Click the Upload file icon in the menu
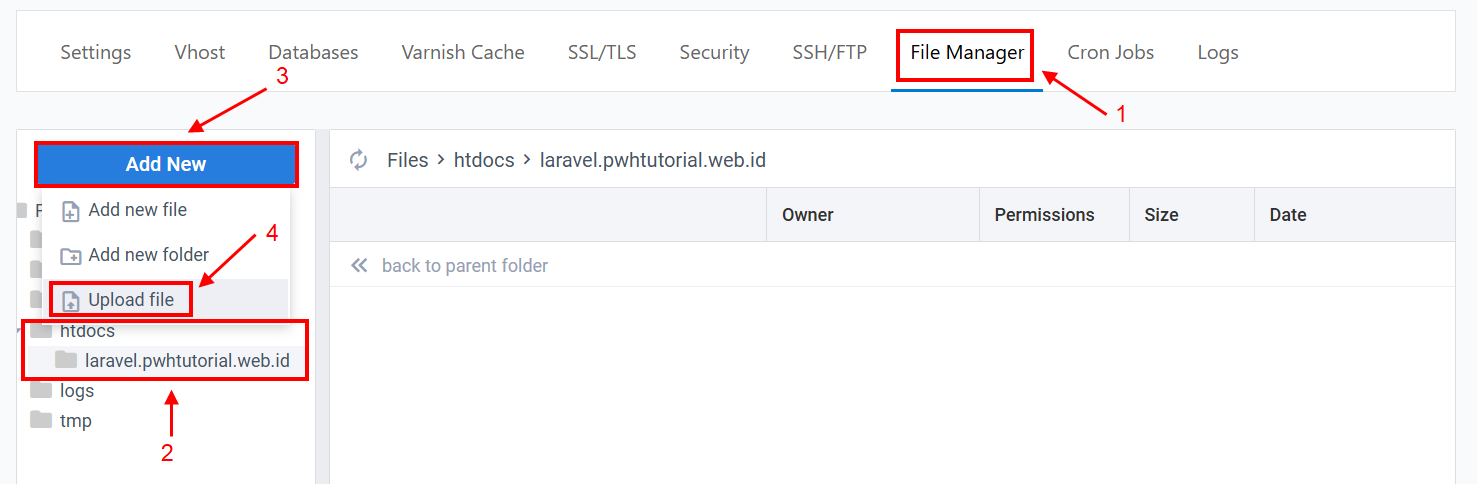 tap(71, 301)
